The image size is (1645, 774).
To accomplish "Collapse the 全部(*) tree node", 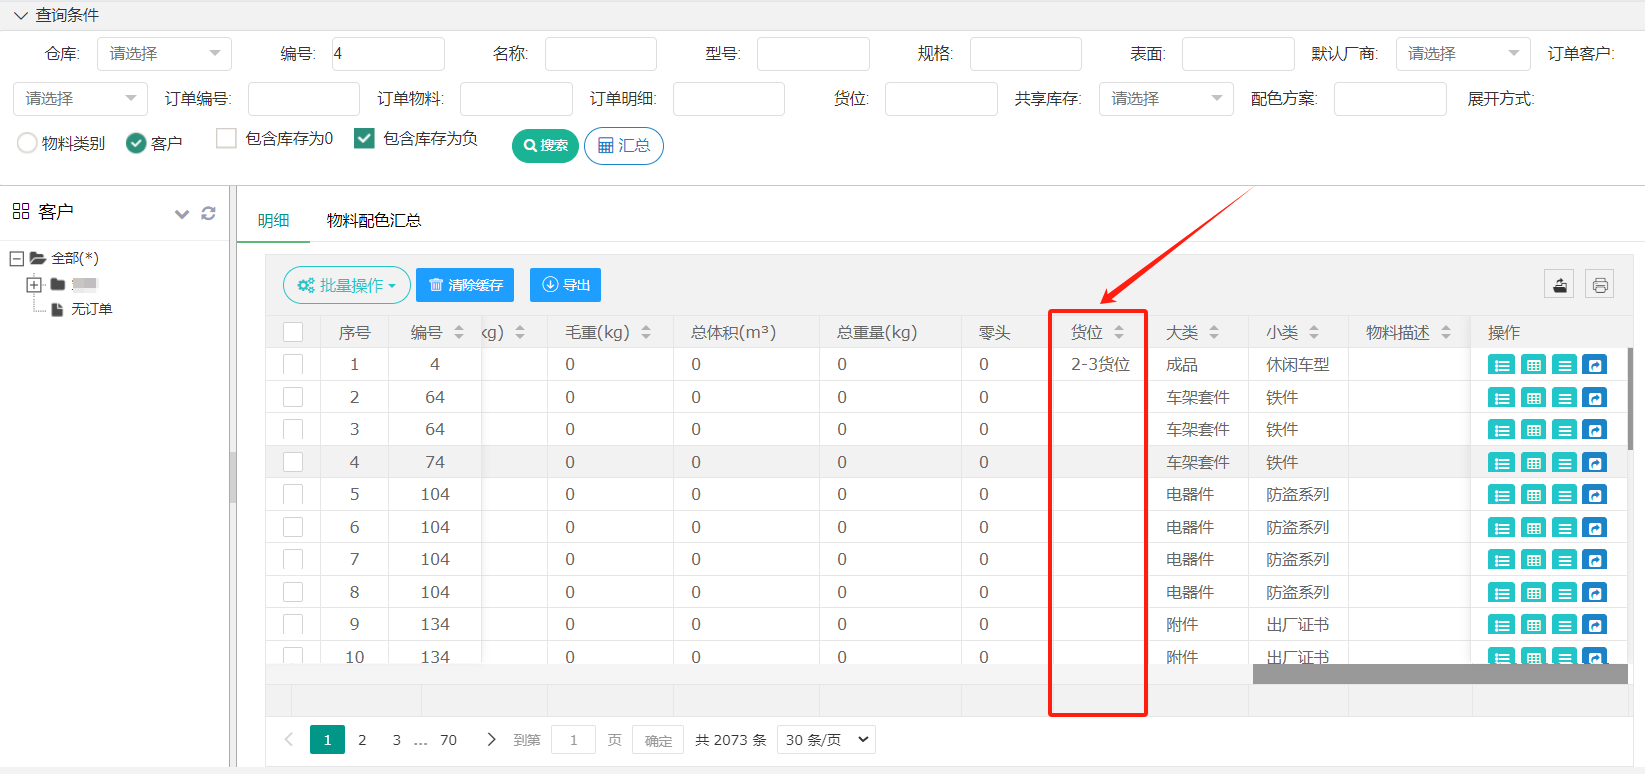I will pos(16,258).
